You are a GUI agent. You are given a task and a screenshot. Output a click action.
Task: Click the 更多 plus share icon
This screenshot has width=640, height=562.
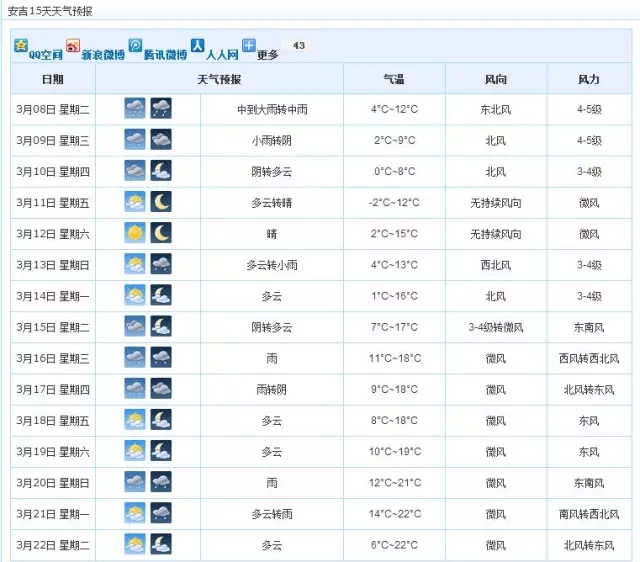[x=249, y=45]
